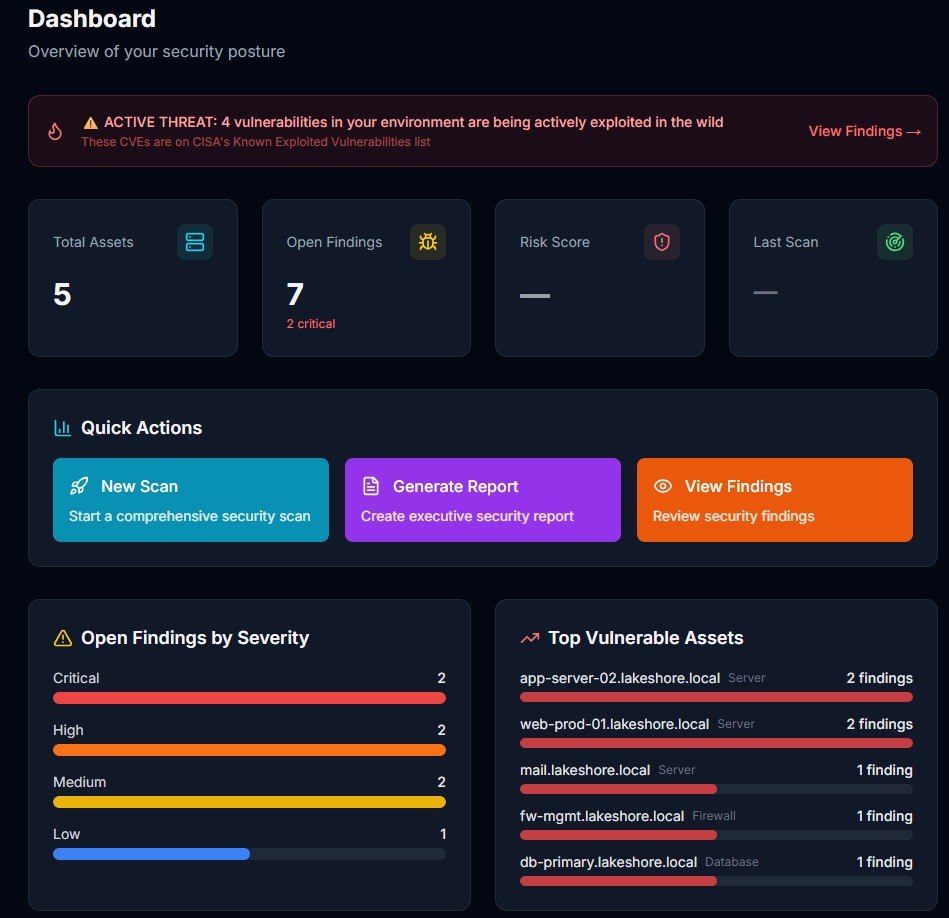Open View Findings link in threat banner

865,131
